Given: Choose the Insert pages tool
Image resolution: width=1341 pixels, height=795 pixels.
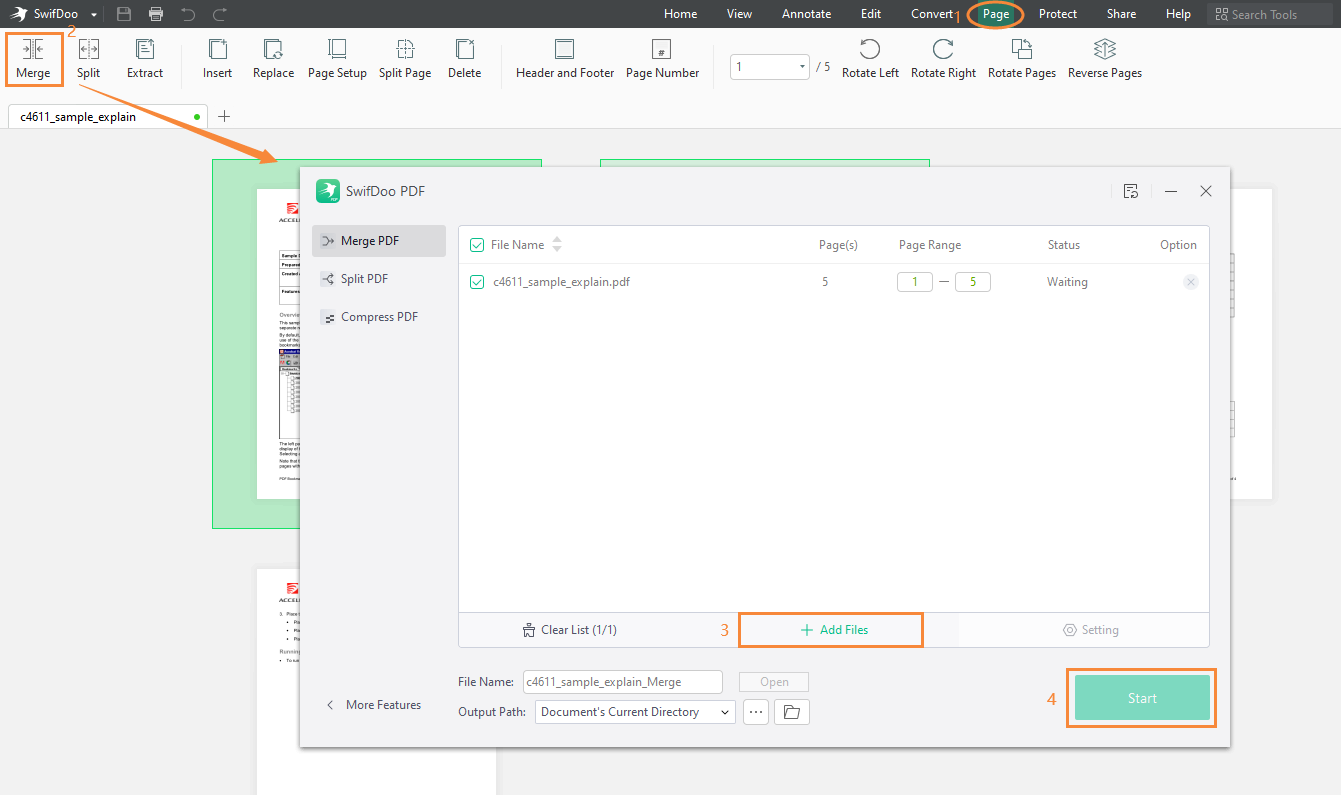Looking at the screenshot, I should 217,59.
